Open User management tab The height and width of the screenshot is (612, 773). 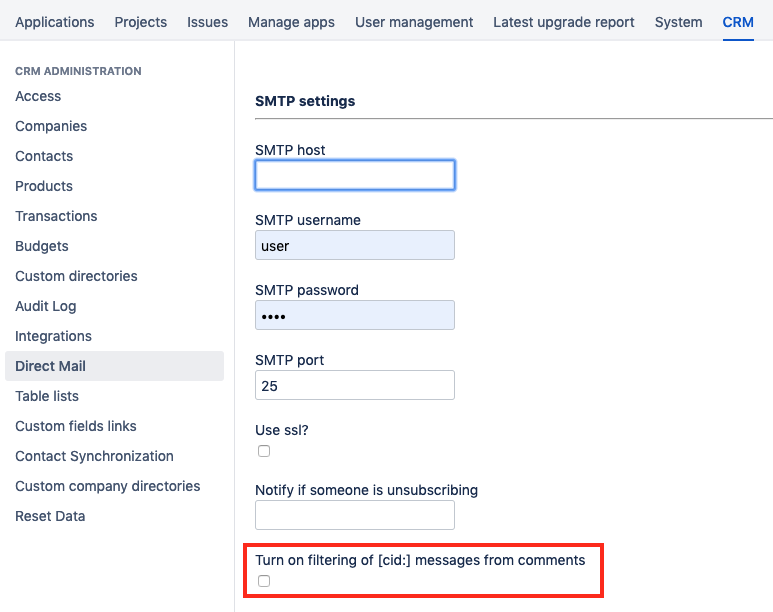[x=414, y=22]
